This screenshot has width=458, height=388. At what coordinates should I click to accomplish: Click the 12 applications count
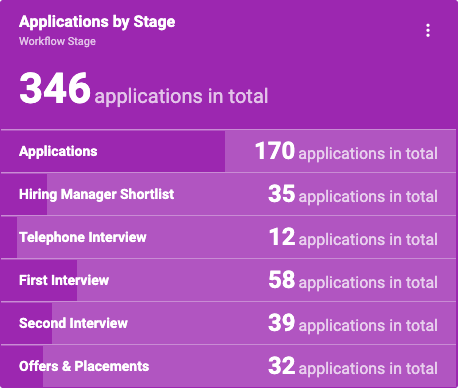[282, 237]
